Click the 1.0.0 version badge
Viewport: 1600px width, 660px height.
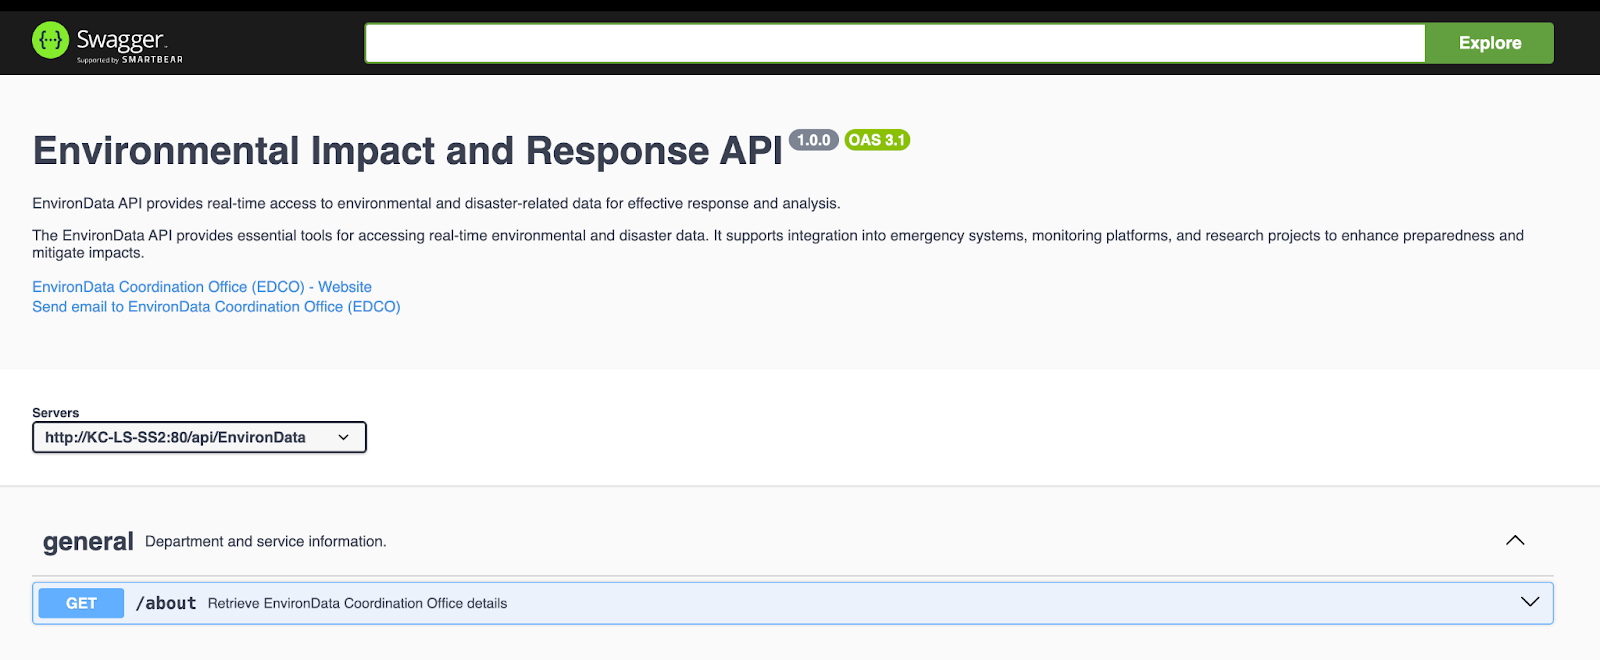pos(814,140)
